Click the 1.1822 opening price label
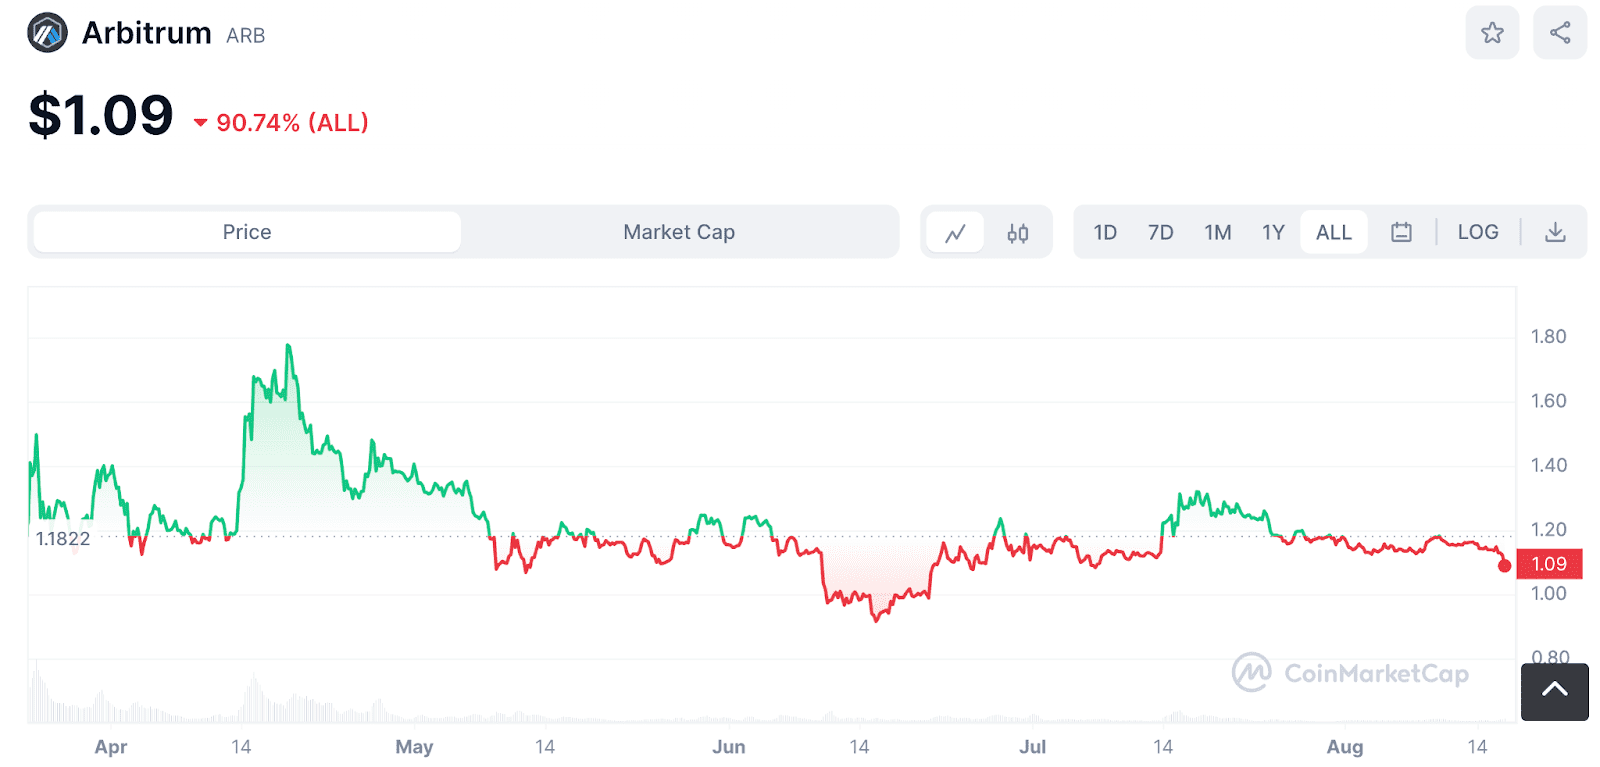1600x767 pixels. (63, 539)
